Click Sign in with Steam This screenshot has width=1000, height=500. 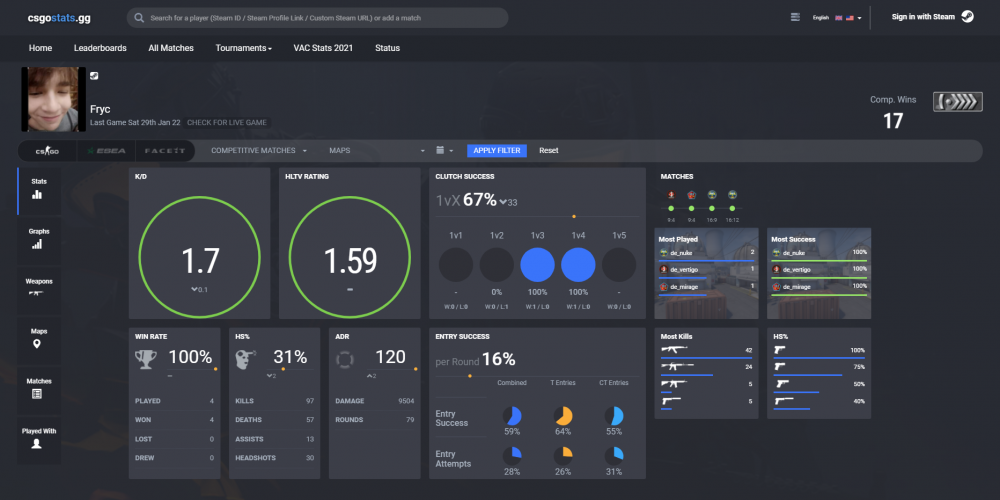pyautogui.click(x=923, y=17)
